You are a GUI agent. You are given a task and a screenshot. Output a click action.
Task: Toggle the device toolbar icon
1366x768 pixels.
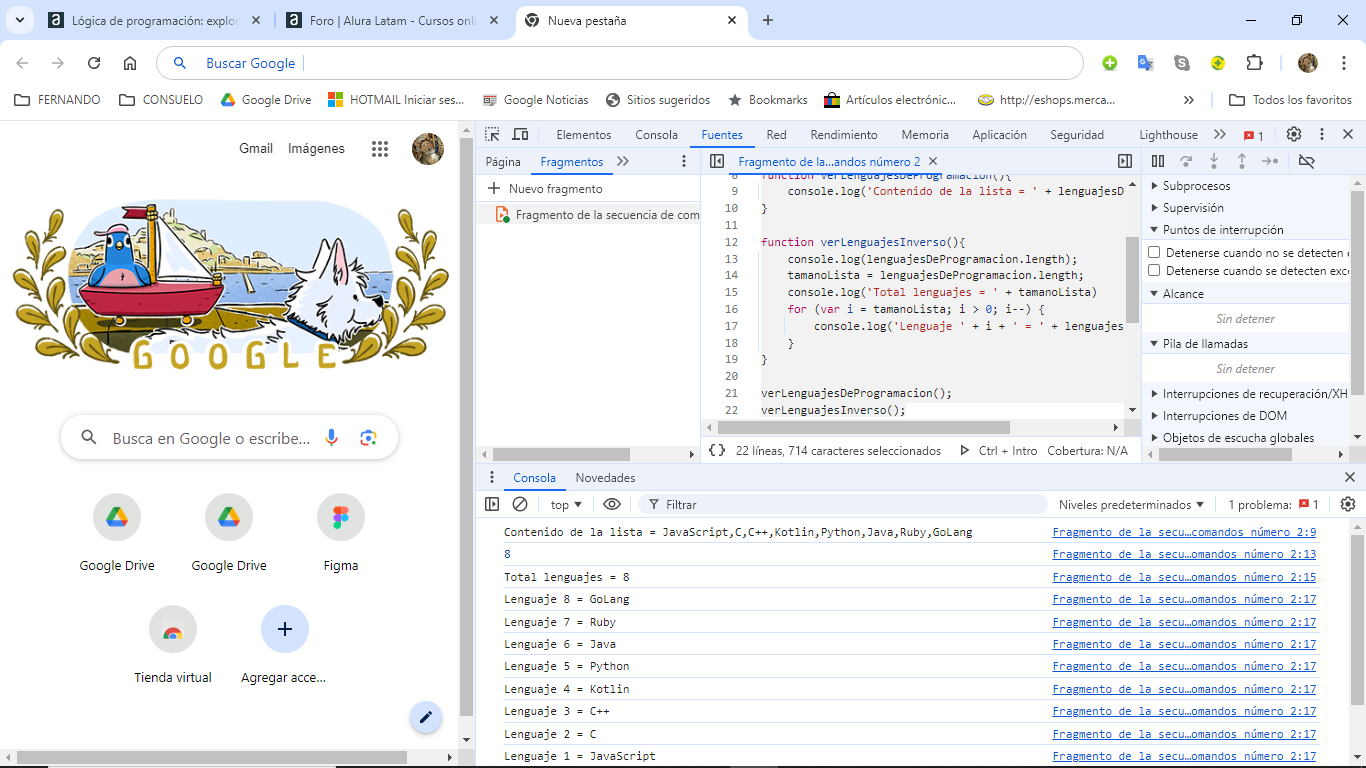click(520, 135)
